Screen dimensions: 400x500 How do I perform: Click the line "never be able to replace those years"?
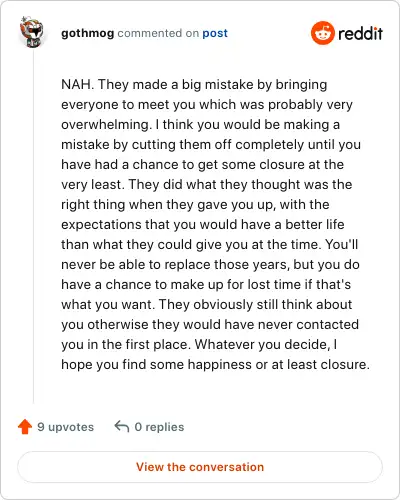tap(210, 265)
